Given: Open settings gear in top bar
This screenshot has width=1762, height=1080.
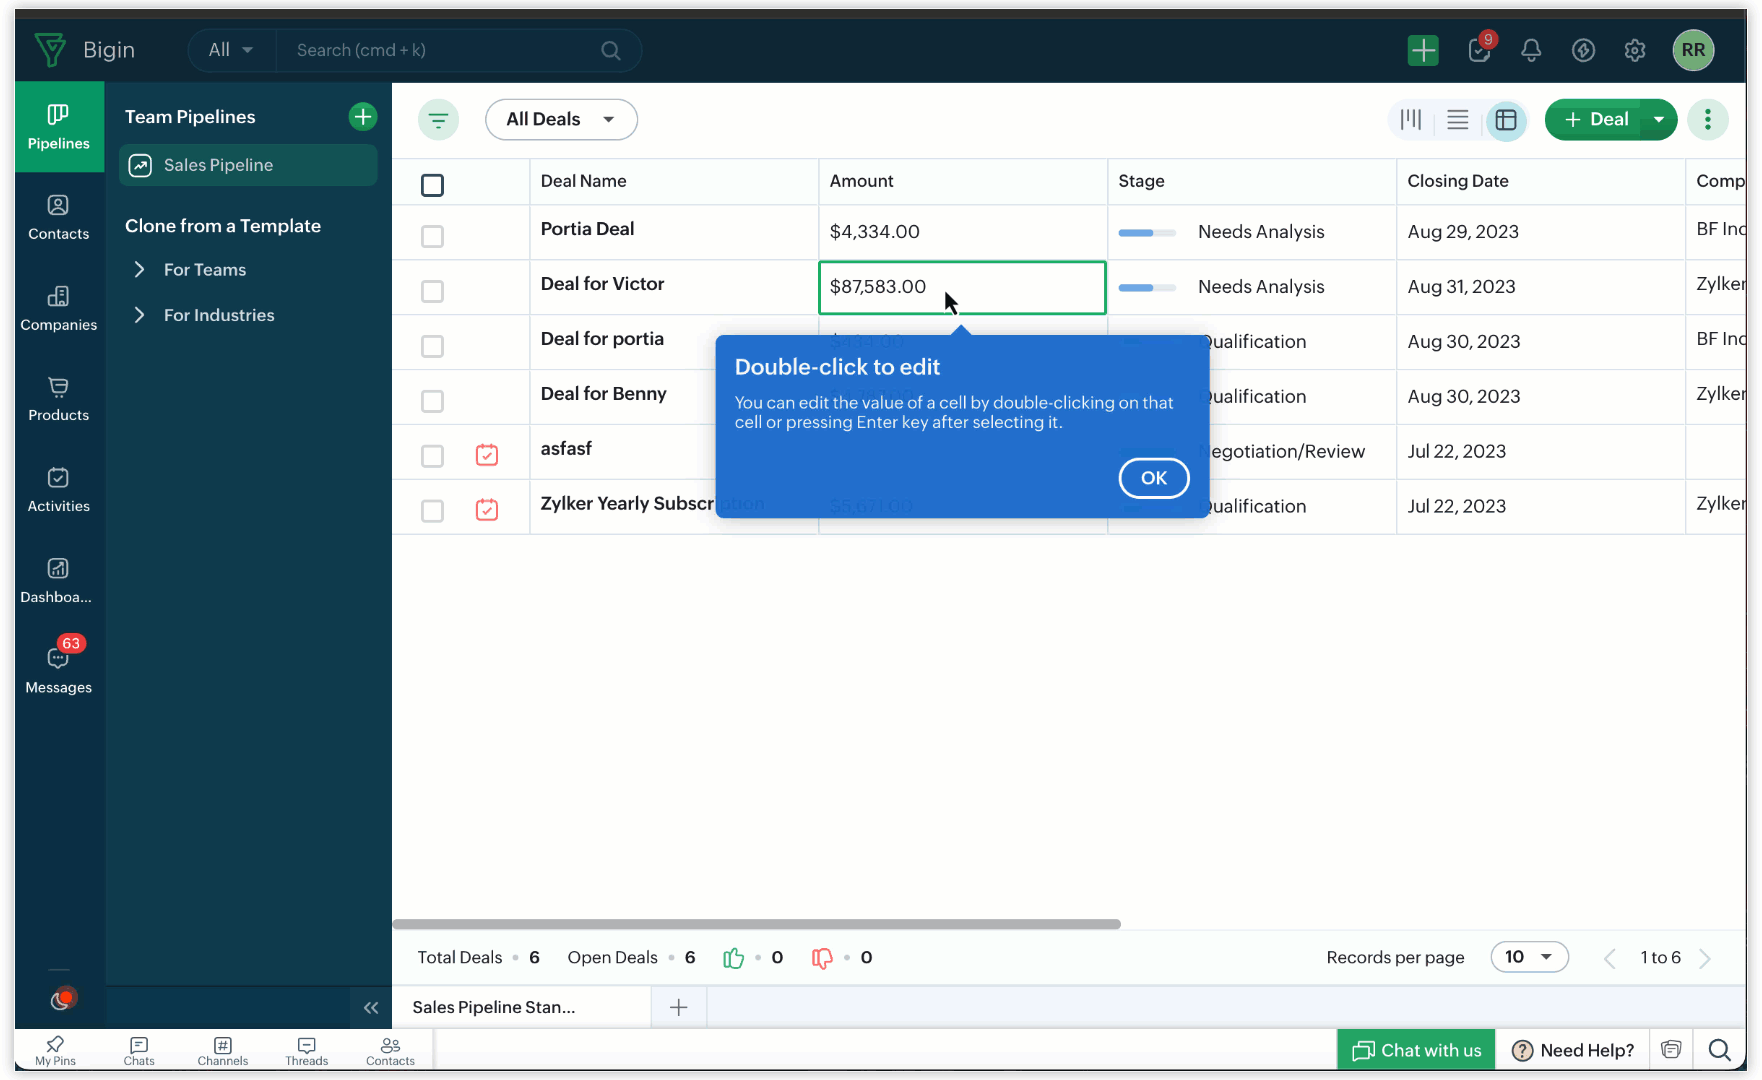Looking at the screenshot, I should click(1635, 50).
